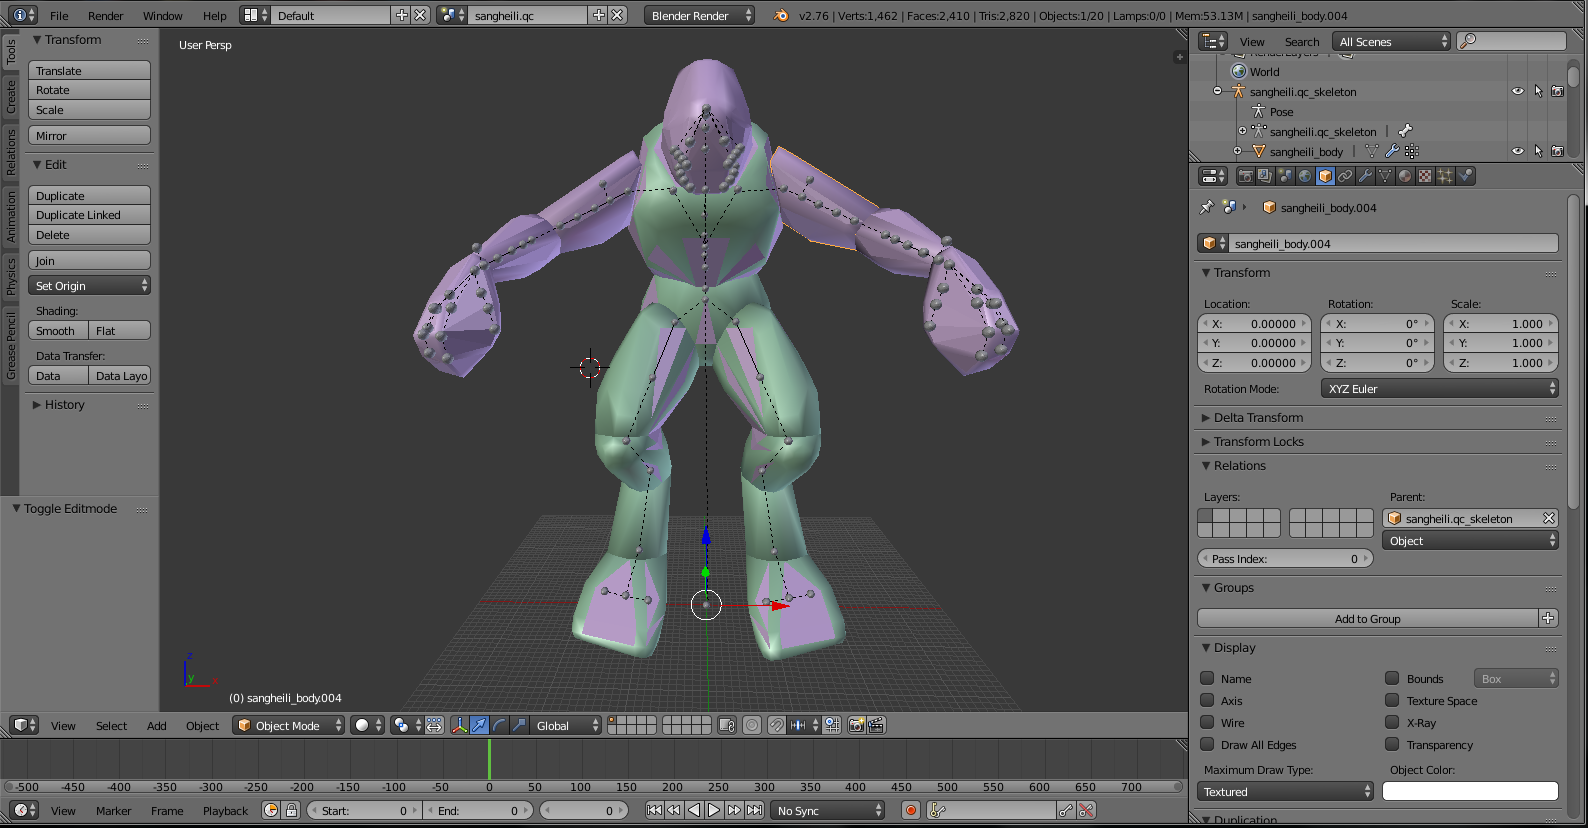Image resolution: width=1588 pixels, height=828 pixels.
Task: Click the Particles properties tab
Action: (x=1445, y=176)
